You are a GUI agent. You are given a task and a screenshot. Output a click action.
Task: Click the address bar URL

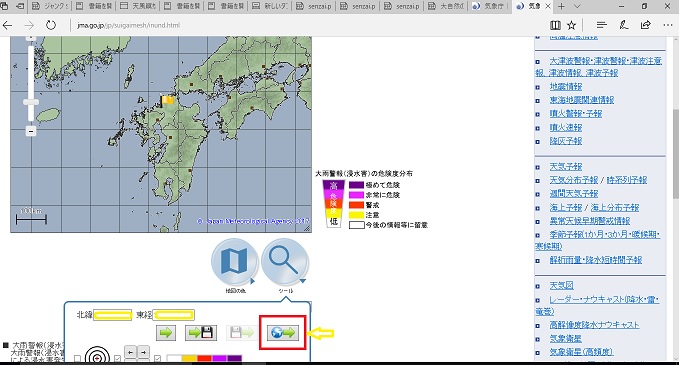pyautogui.click(x=128, y=25)
